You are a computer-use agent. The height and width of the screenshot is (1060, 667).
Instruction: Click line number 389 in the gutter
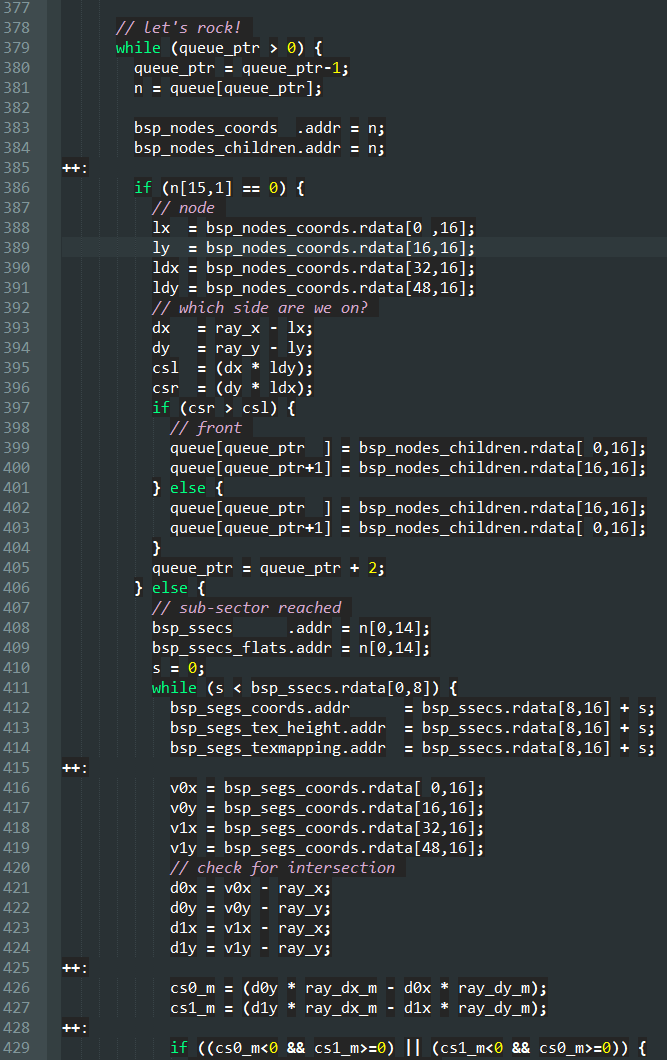pos(17,247)
